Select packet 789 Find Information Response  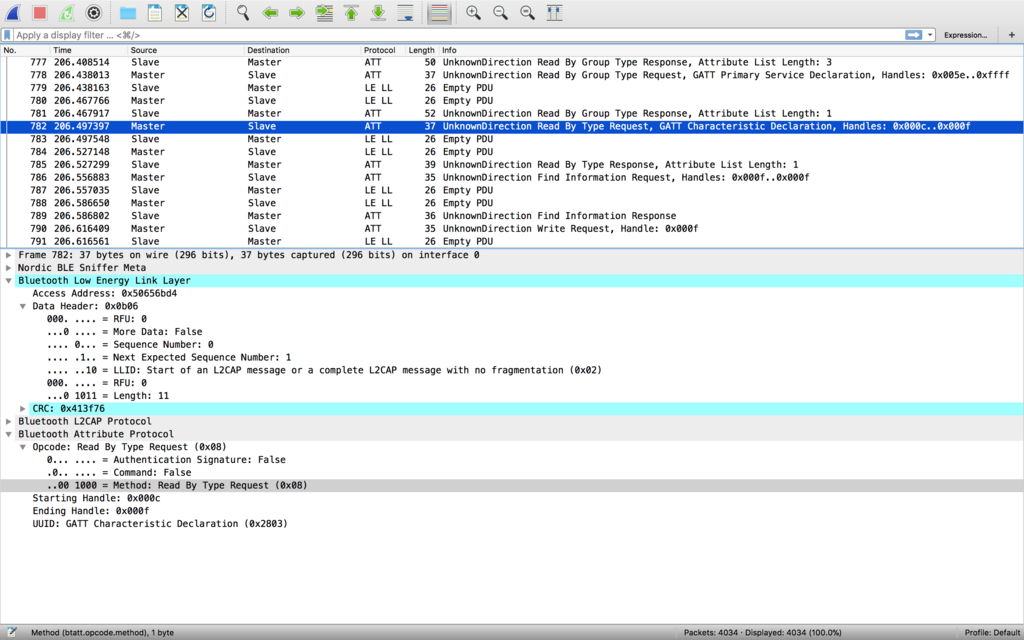click(512, 216)
